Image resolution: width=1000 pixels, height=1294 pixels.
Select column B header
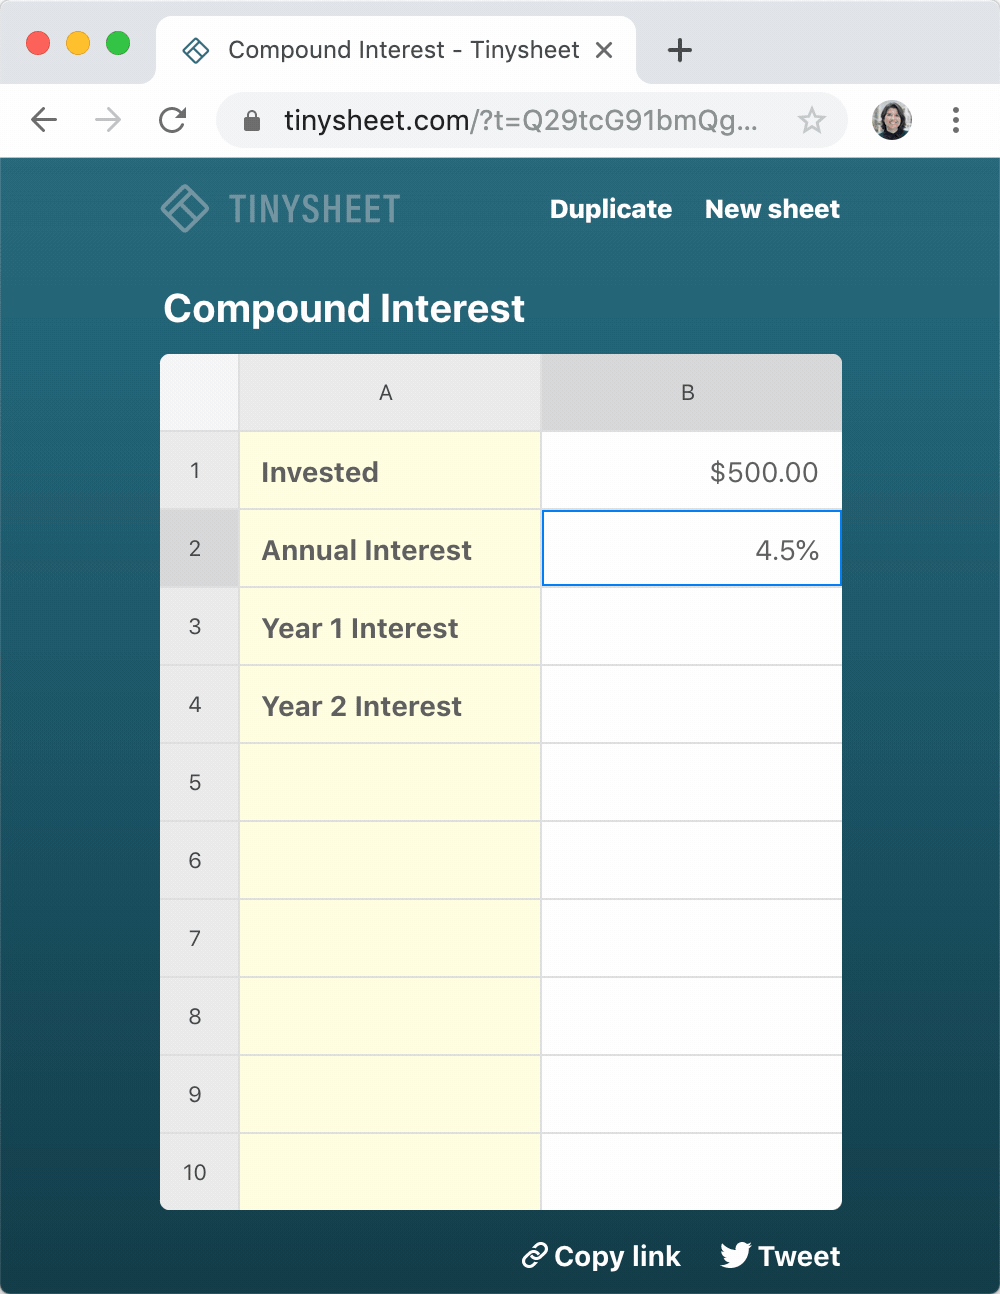point(688,393)
